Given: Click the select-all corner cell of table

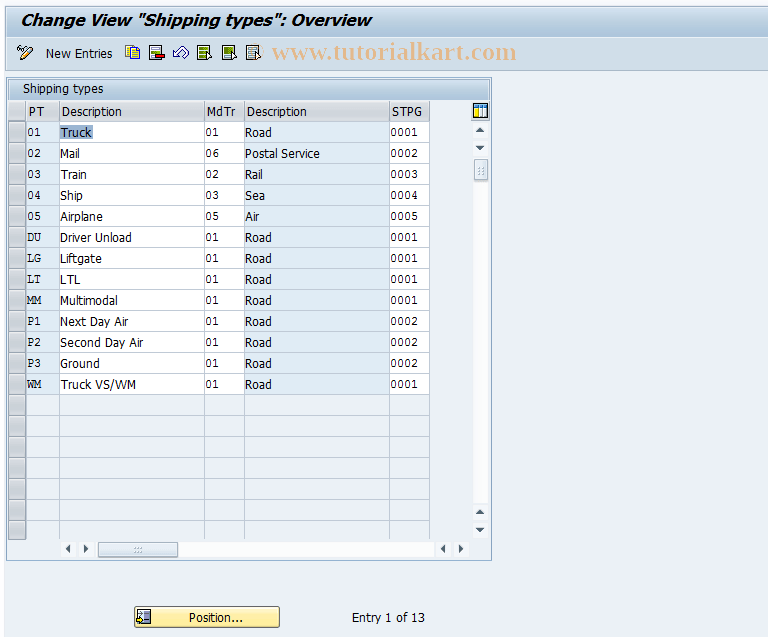Looking at the screenshot, I should (x=17, y=112).
